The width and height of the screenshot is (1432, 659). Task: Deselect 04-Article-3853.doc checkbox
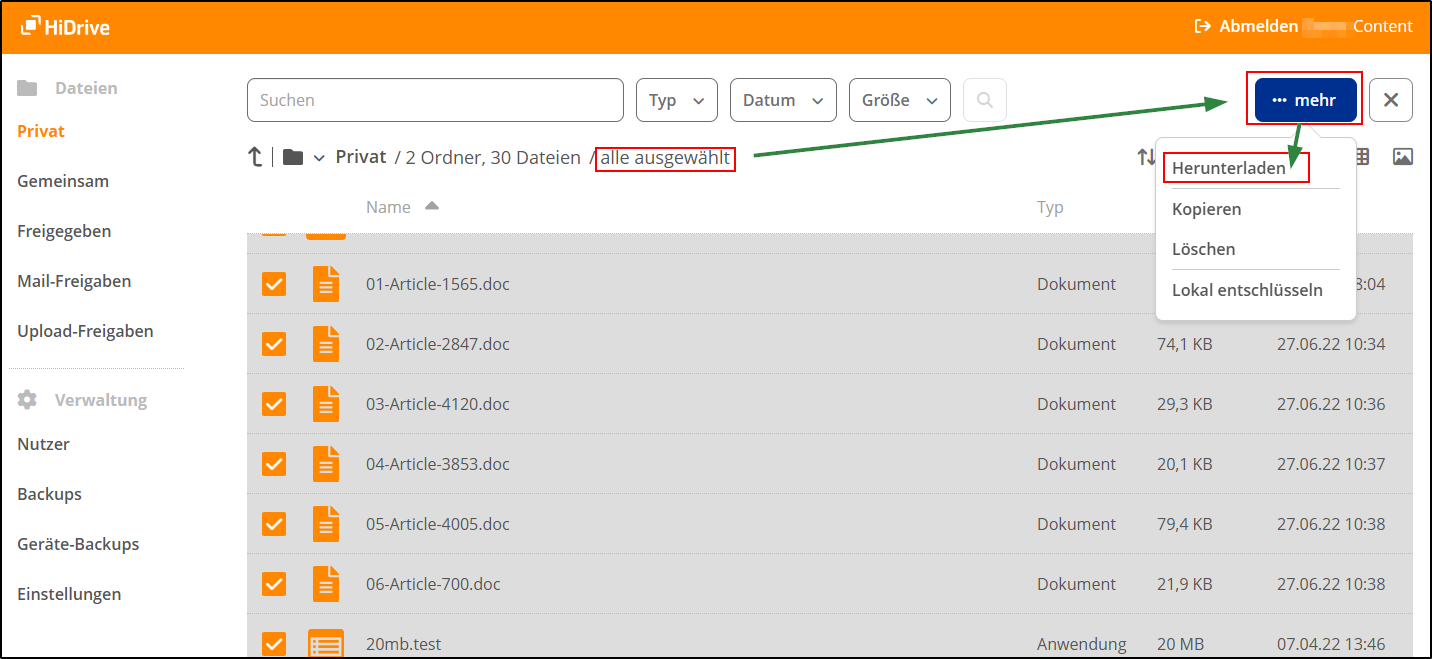point(273,464)
